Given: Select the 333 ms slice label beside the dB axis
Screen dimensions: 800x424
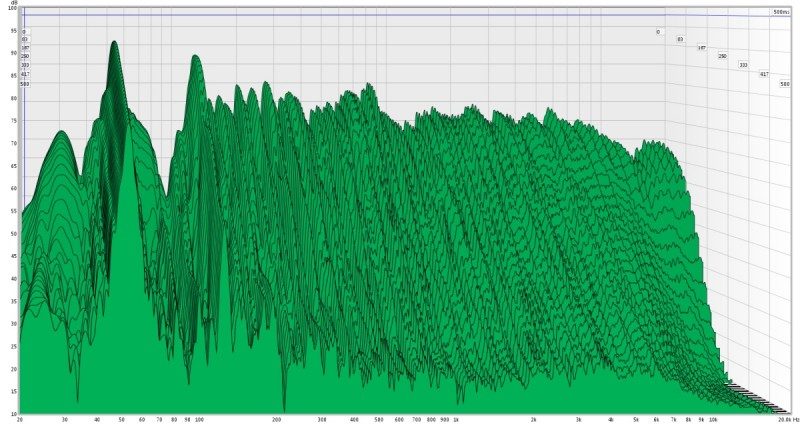Looking at the screenshot, I should 25,65.
